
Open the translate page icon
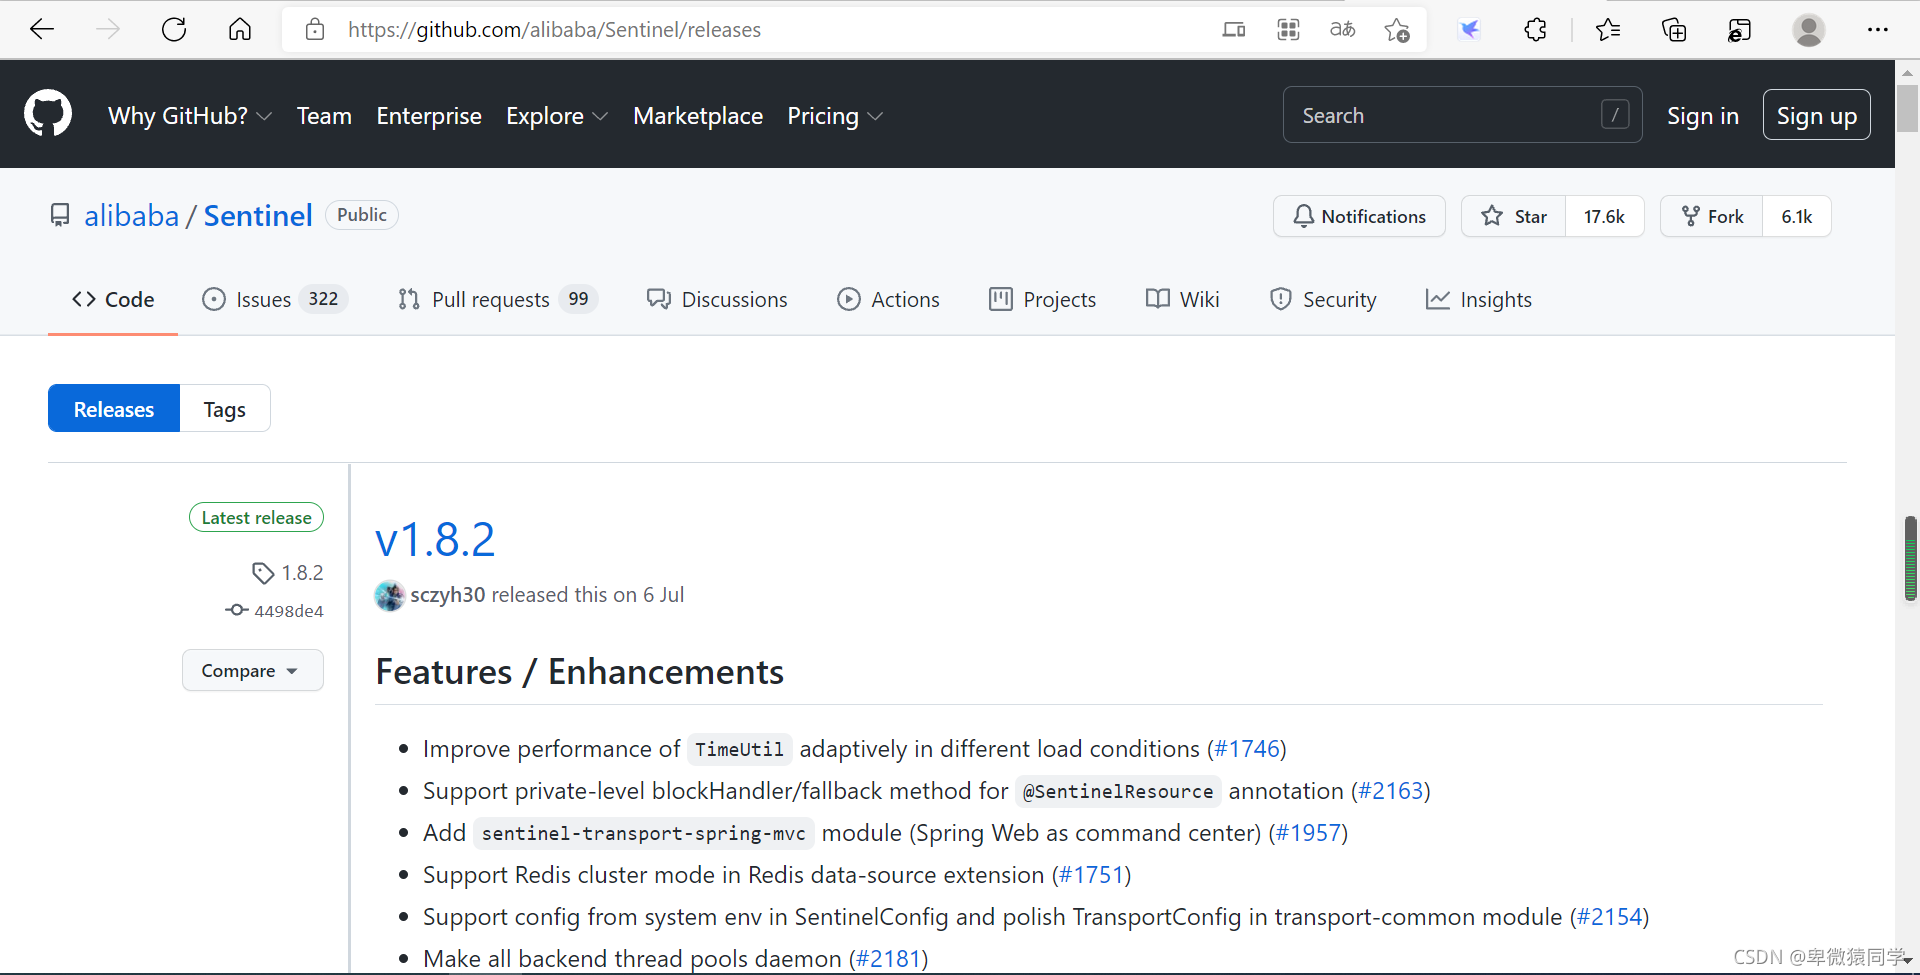pos(1342,30)
